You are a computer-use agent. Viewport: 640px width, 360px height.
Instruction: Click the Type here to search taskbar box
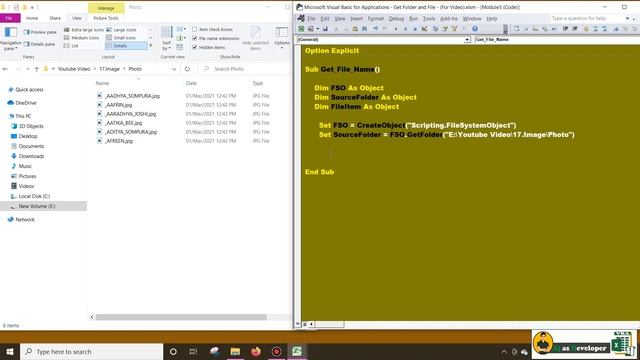coord(91,351)
